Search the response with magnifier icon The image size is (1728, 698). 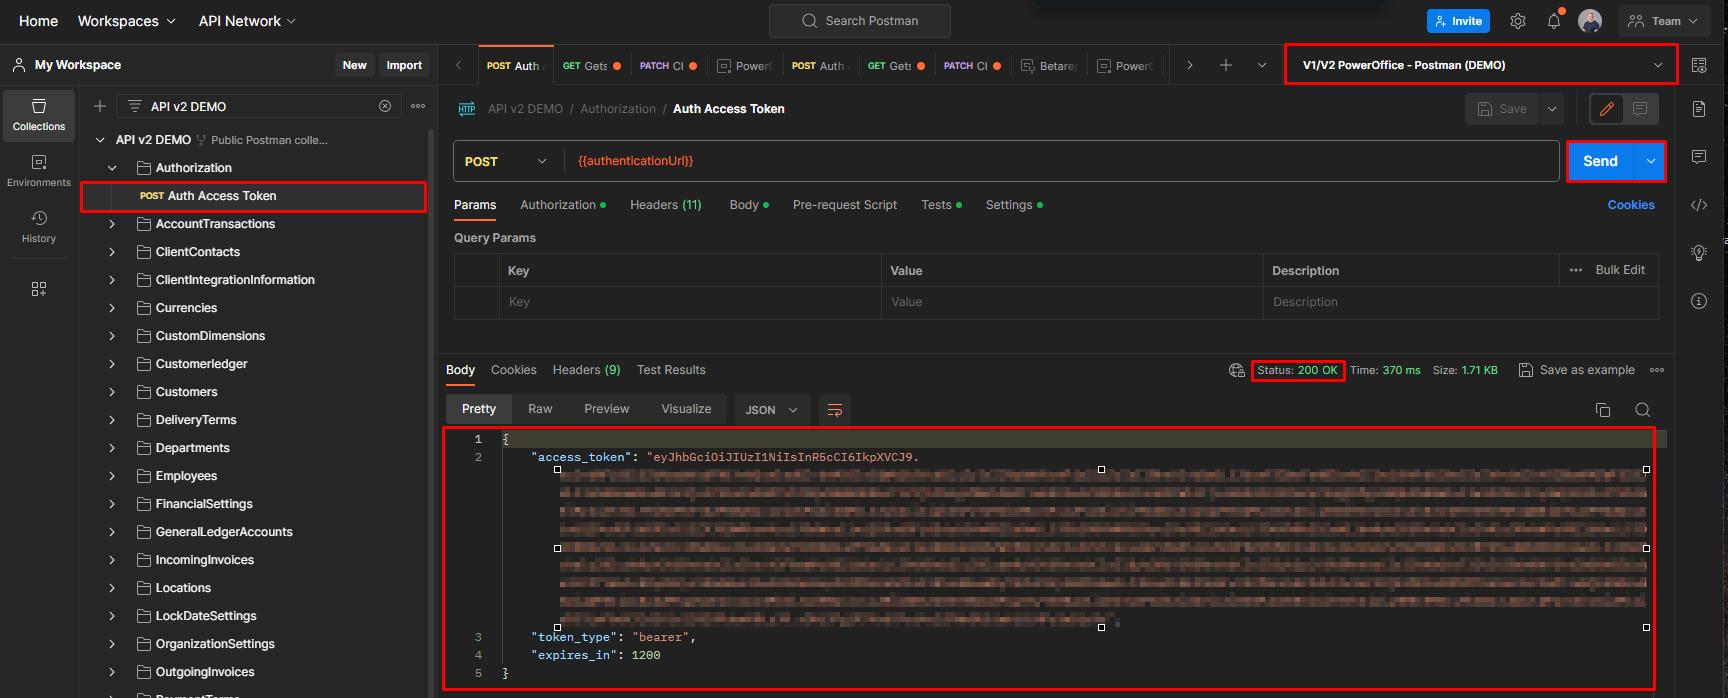(1642, 410)
